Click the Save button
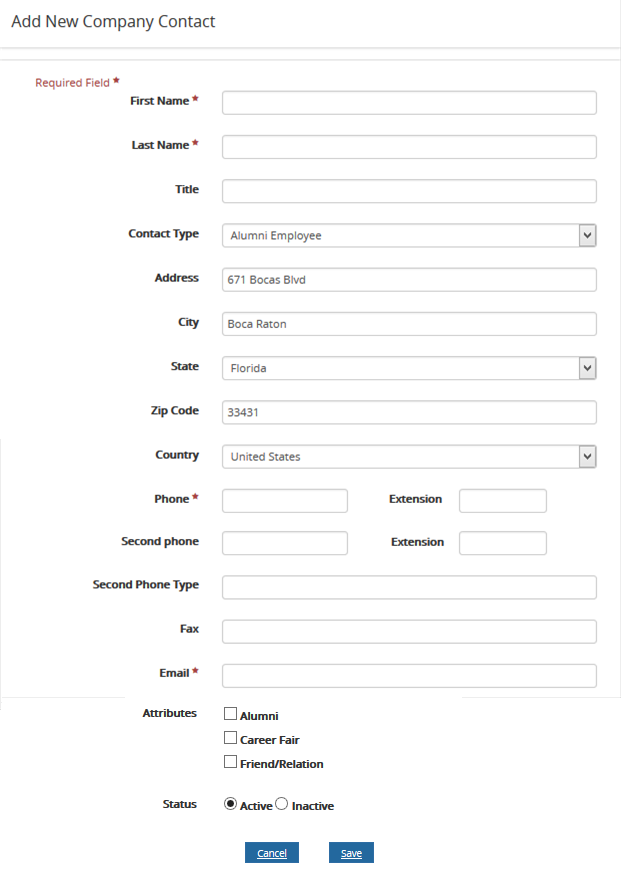Viewport: 621px width, 873px height. coord(351,852)
